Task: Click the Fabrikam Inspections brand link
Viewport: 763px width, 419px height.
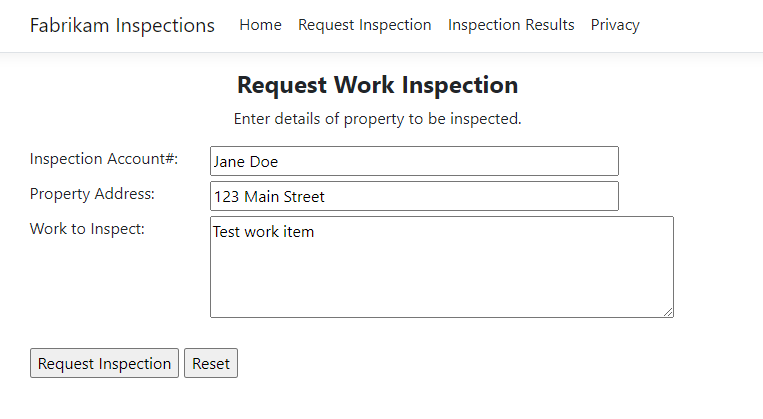Action: [x=122, y=25]
